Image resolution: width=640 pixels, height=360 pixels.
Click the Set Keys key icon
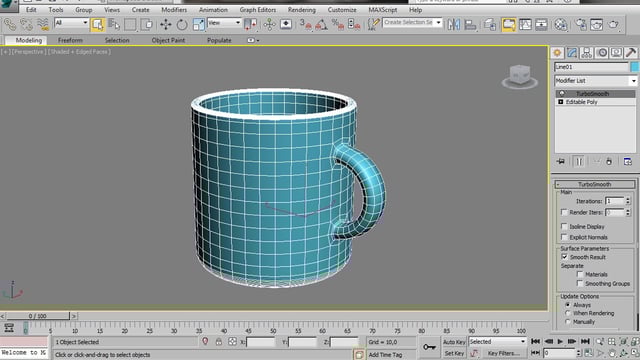429,347
